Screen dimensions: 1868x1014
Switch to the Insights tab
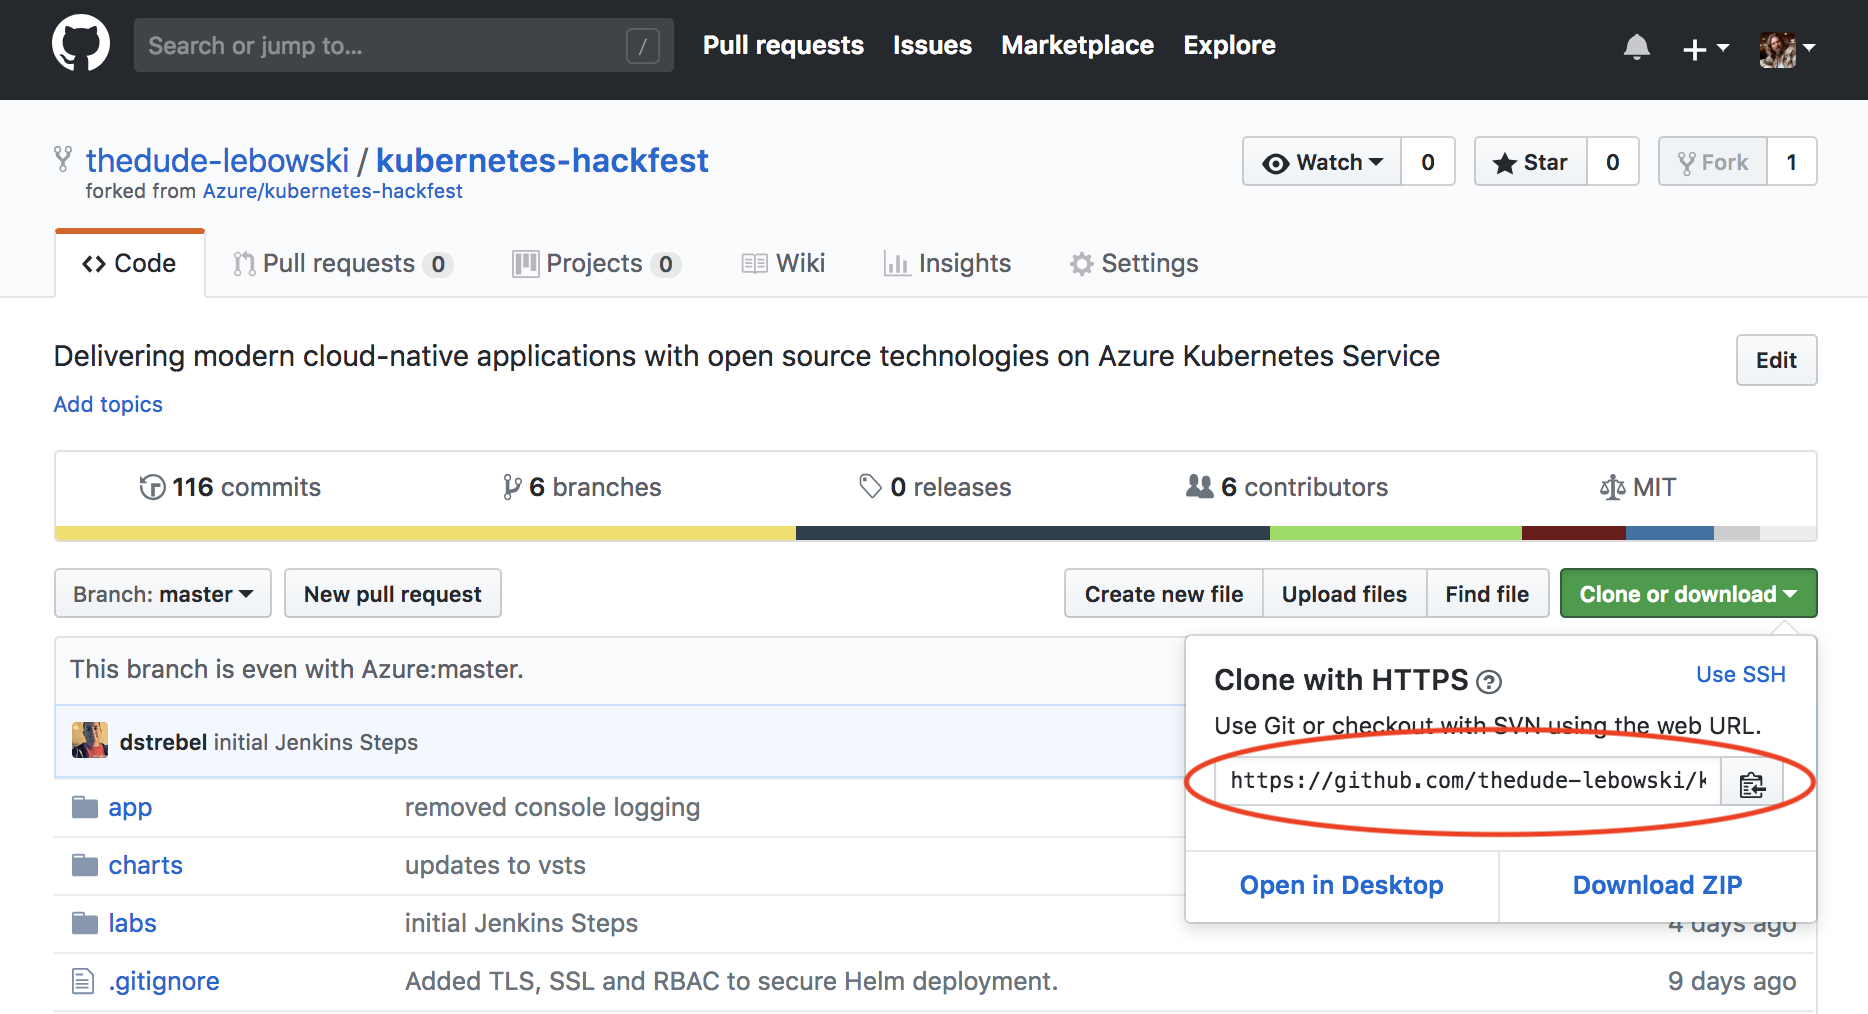[947, 263]
